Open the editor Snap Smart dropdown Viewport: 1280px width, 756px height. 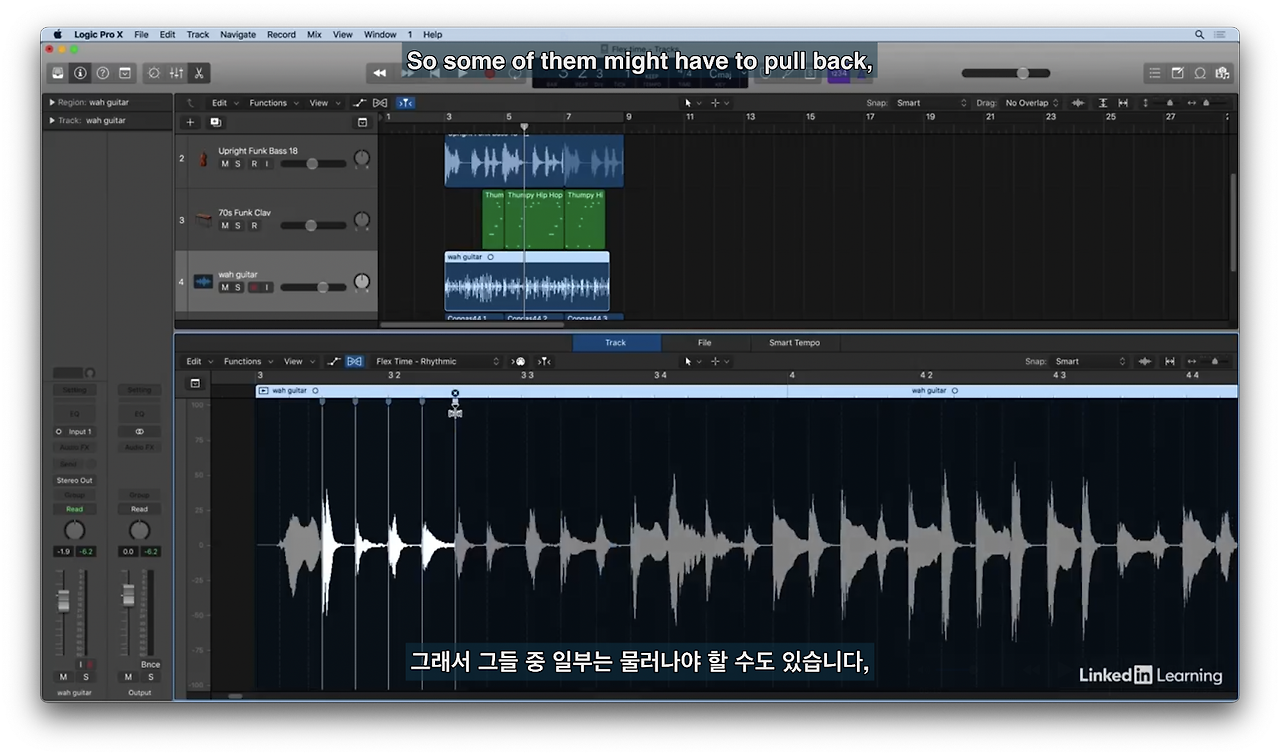pyautogui.click(x=1090, y=361)
